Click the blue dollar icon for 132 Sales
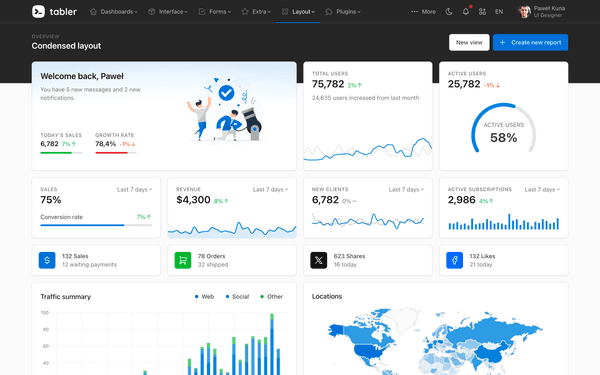 tap(47, 260)
